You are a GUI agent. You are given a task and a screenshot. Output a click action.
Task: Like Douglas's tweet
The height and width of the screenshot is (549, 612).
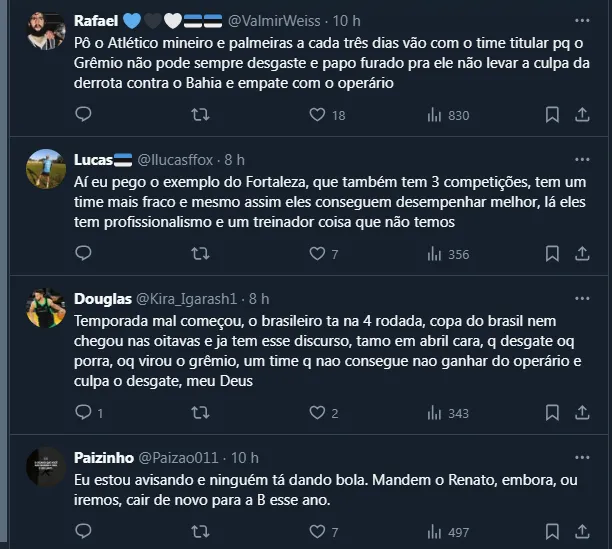coord(318,413)
